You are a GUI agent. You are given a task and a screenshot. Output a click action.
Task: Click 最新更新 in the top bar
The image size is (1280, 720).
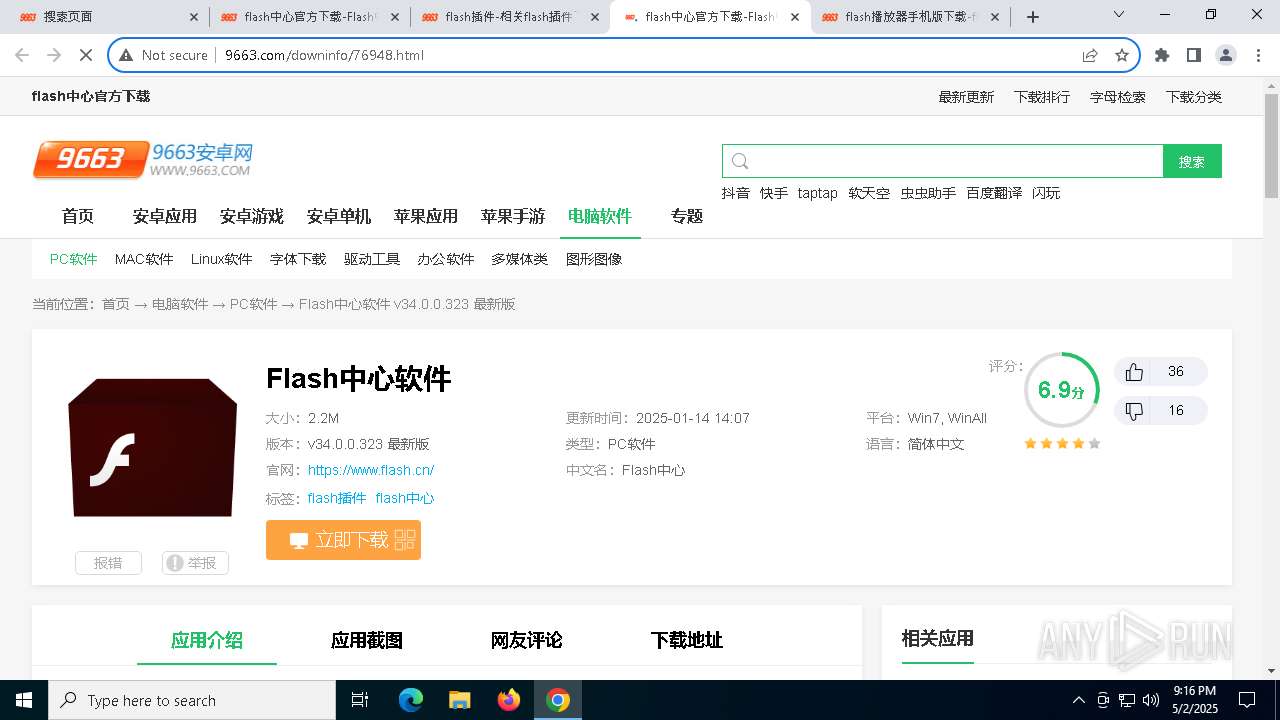pos(966,97)
